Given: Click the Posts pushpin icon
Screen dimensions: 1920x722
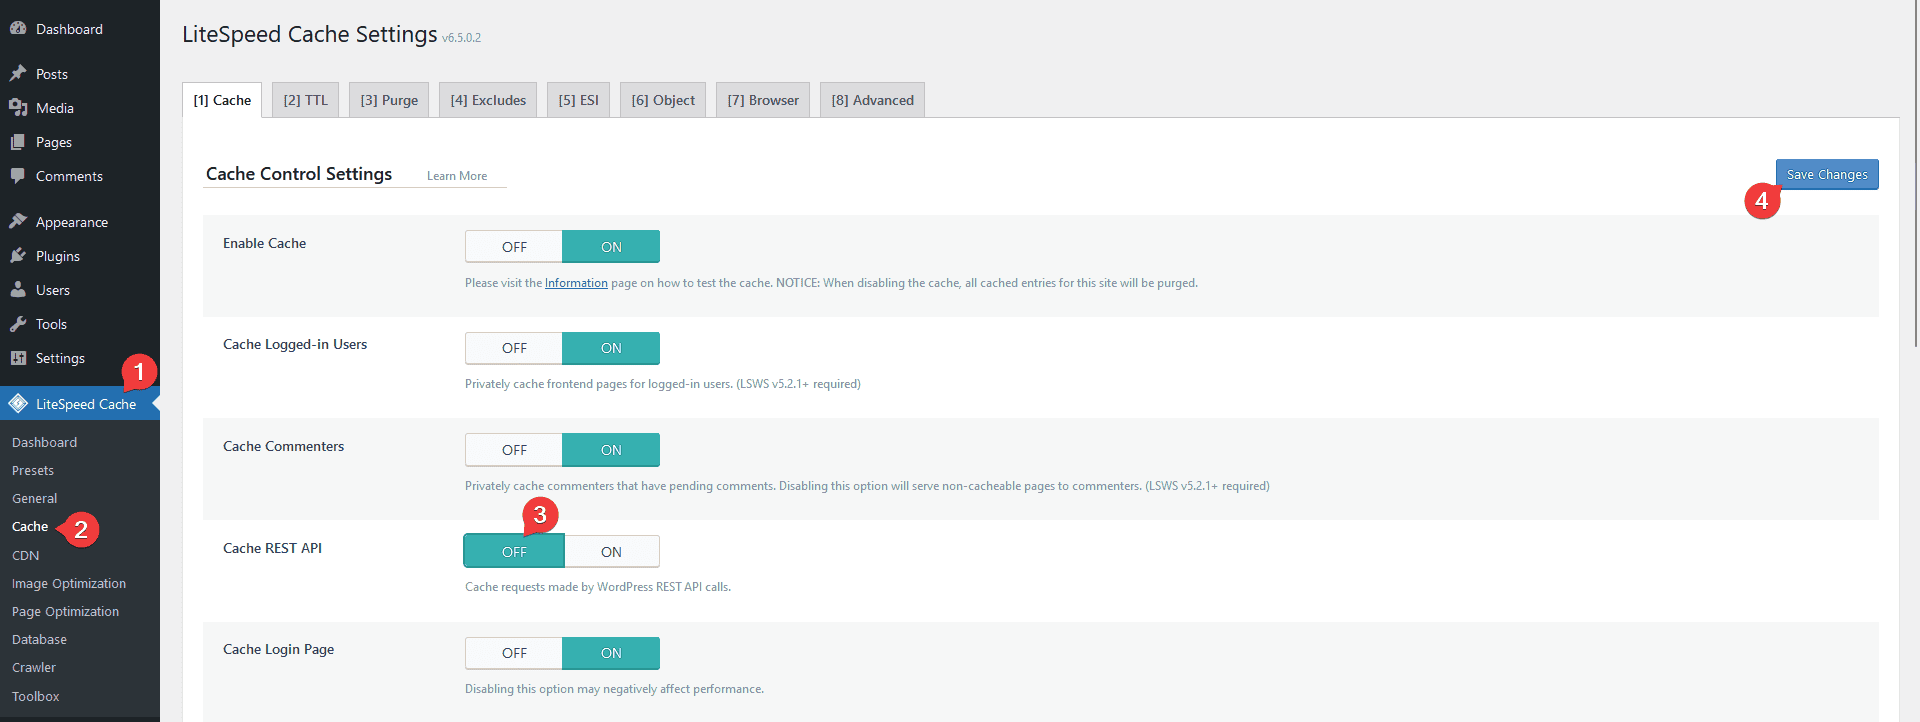Looking at the screenshot, I should (18, 74).
